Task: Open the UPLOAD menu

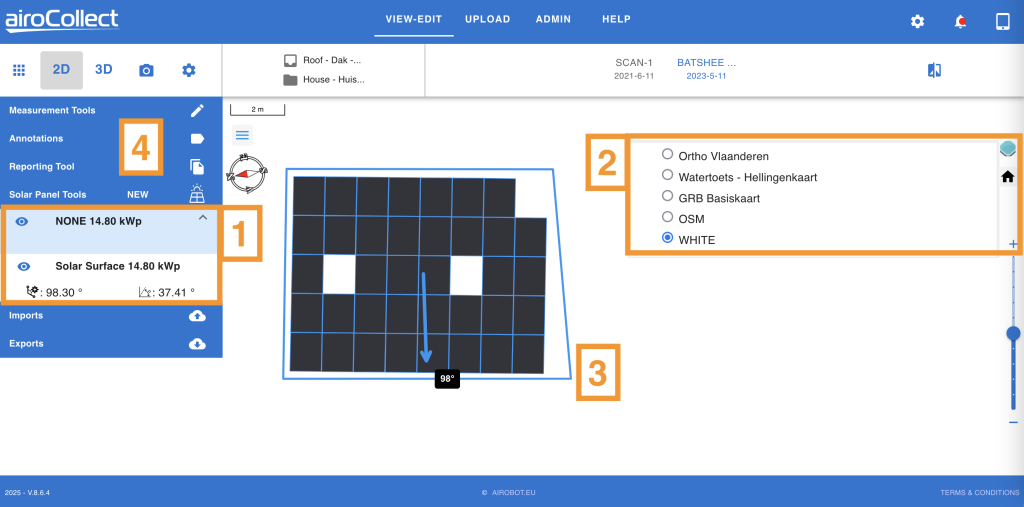Action: click(x=487, y=19)
